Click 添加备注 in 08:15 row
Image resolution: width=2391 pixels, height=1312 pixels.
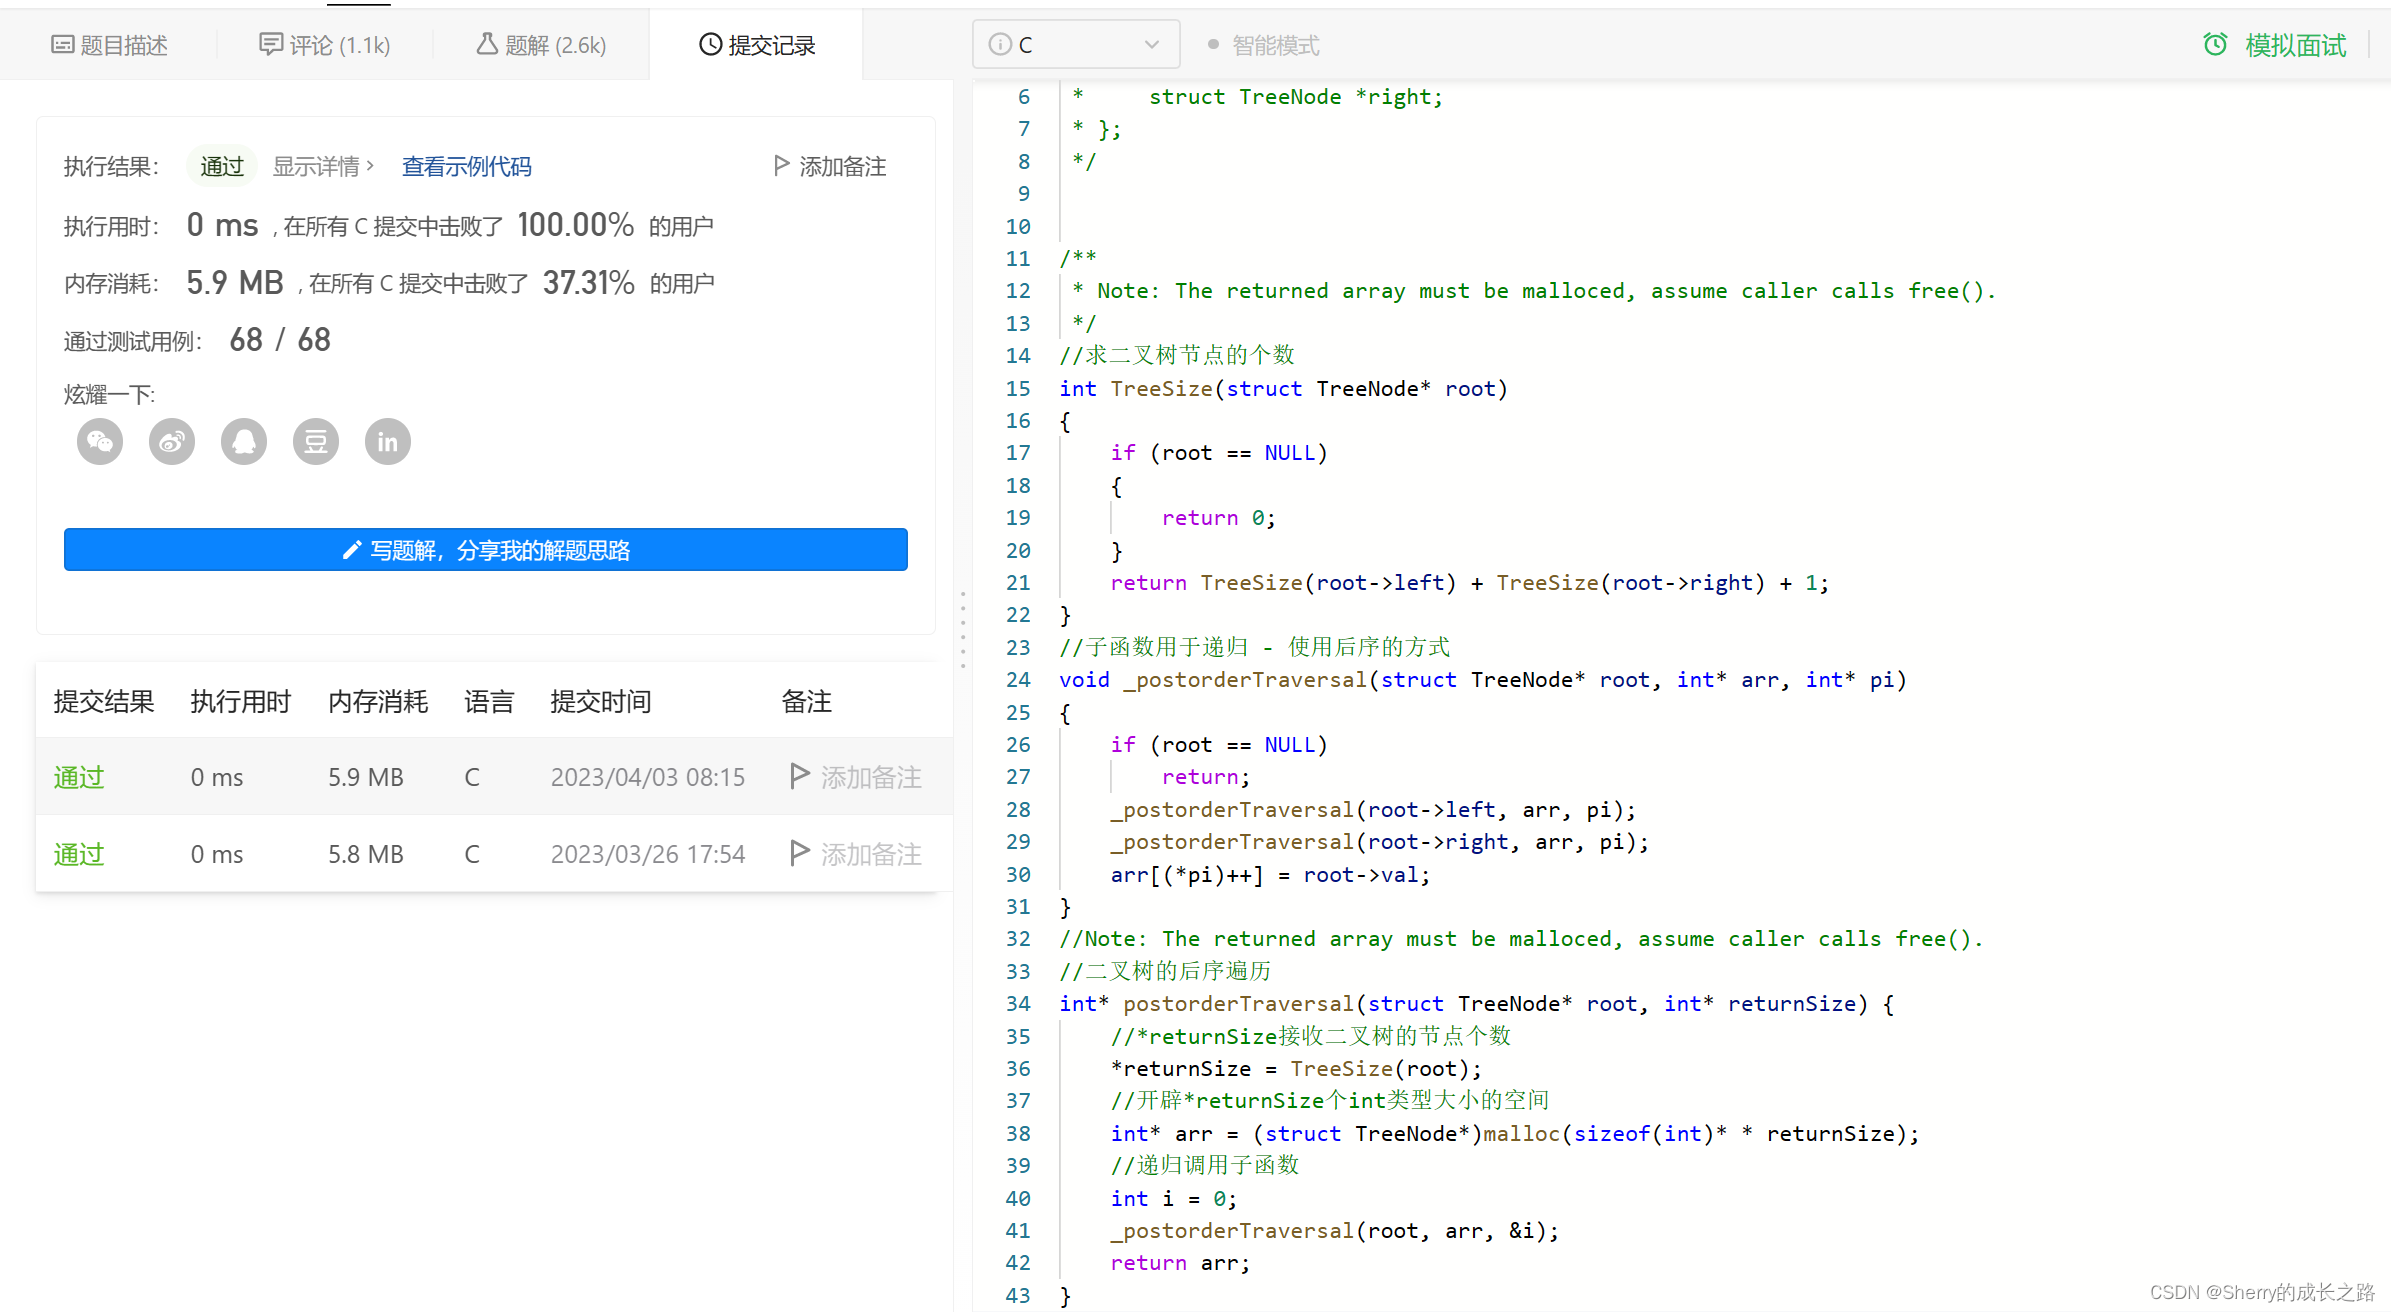coord(871,777)
